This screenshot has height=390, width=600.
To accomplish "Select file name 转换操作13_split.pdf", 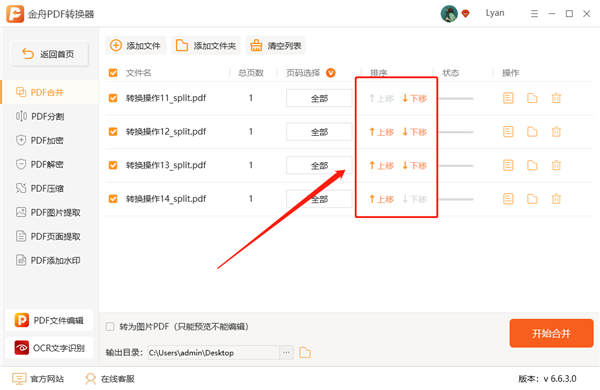I will (x=166, y=165).
